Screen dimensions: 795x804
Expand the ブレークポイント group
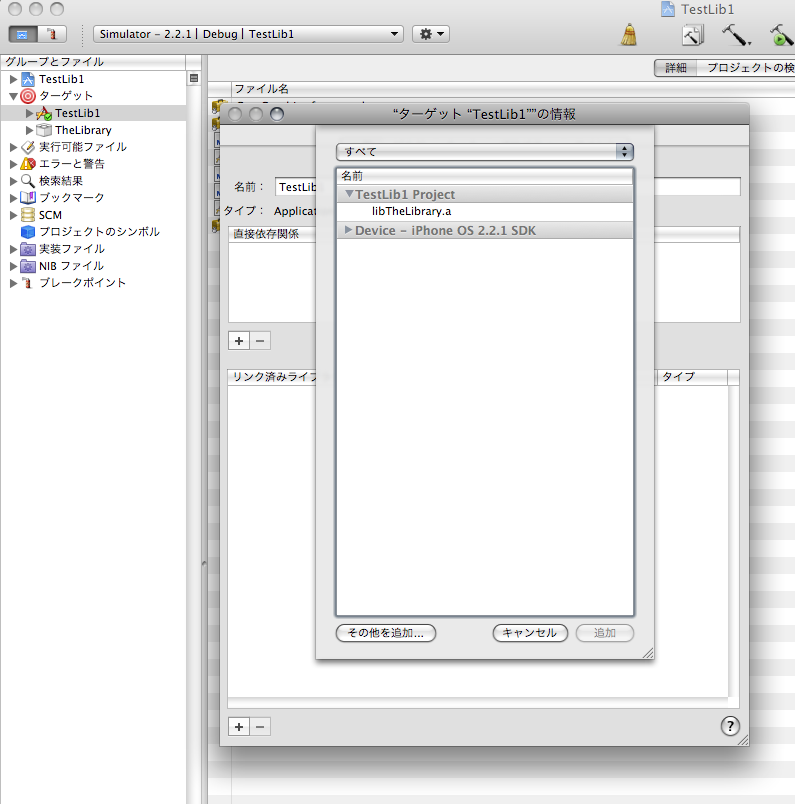click(13, 283)
